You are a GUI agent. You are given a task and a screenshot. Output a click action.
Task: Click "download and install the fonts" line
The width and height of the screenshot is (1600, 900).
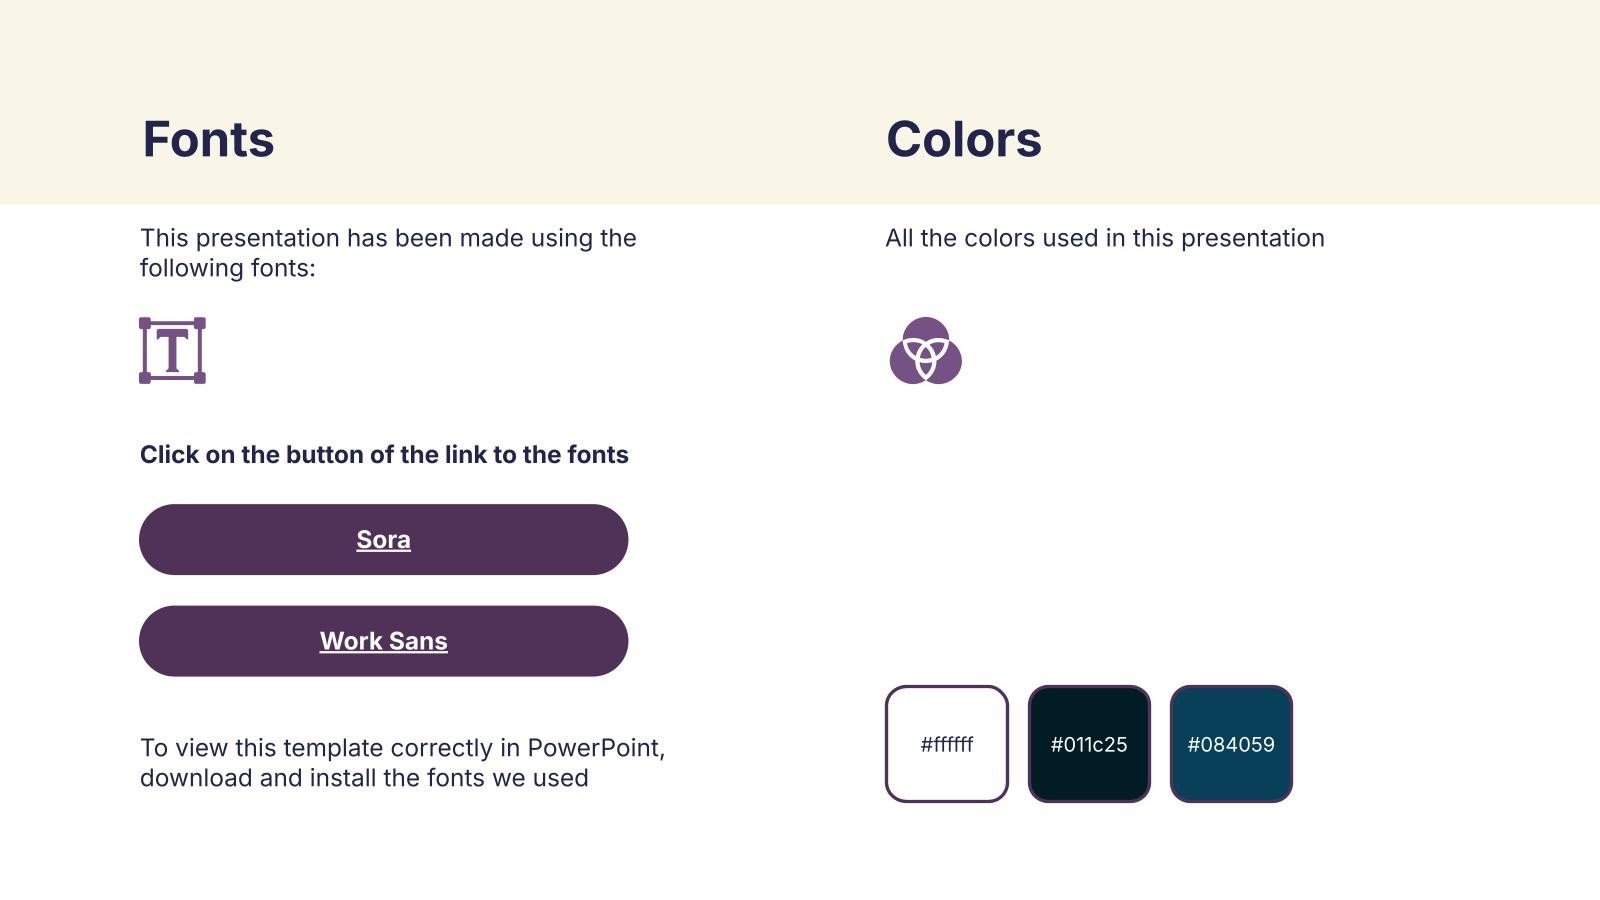point(364,778)
